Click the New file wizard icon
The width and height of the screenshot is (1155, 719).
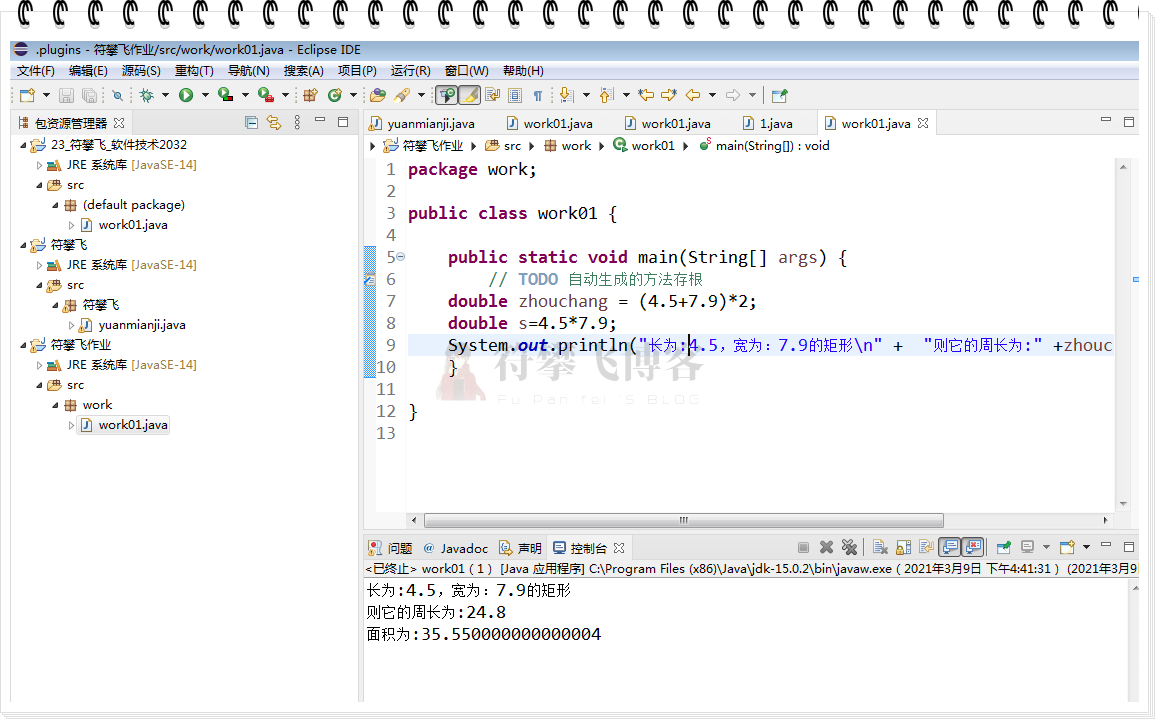tap(27, 95)
